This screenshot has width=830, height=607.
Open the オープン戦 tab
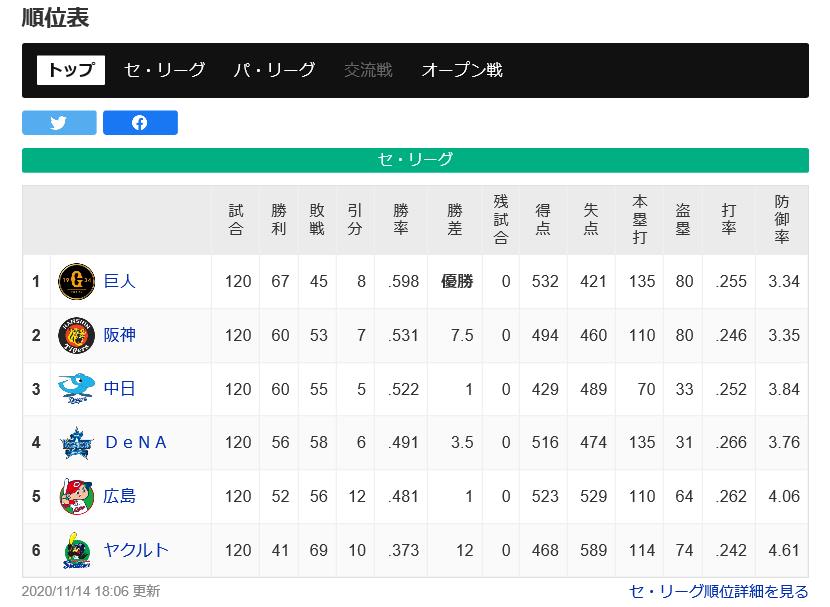pyautogui.click(x=462, y=70)
